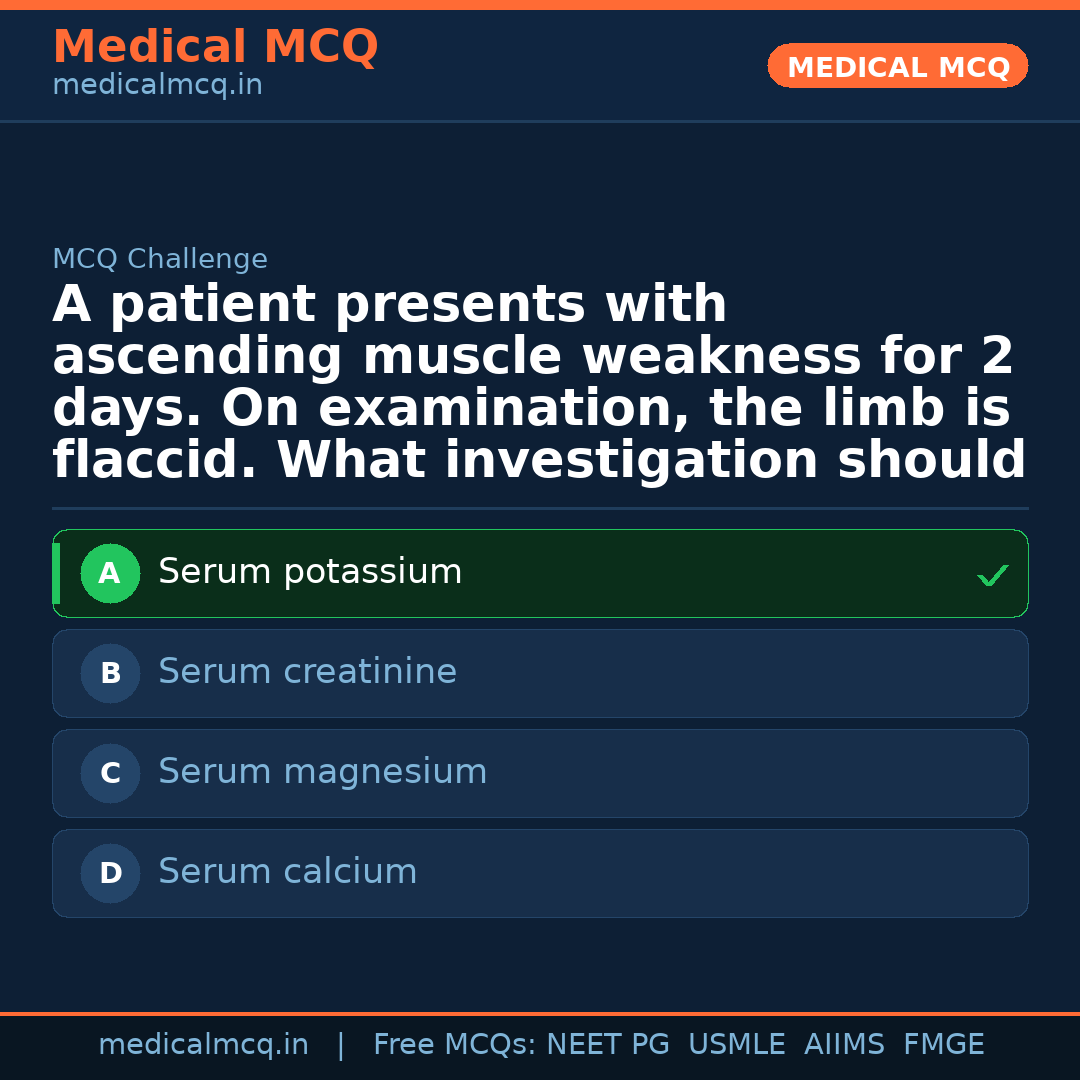Select "USMLE" in the footer
The height and width of the screenshot is (1080, 1080).
(737, 1045)
